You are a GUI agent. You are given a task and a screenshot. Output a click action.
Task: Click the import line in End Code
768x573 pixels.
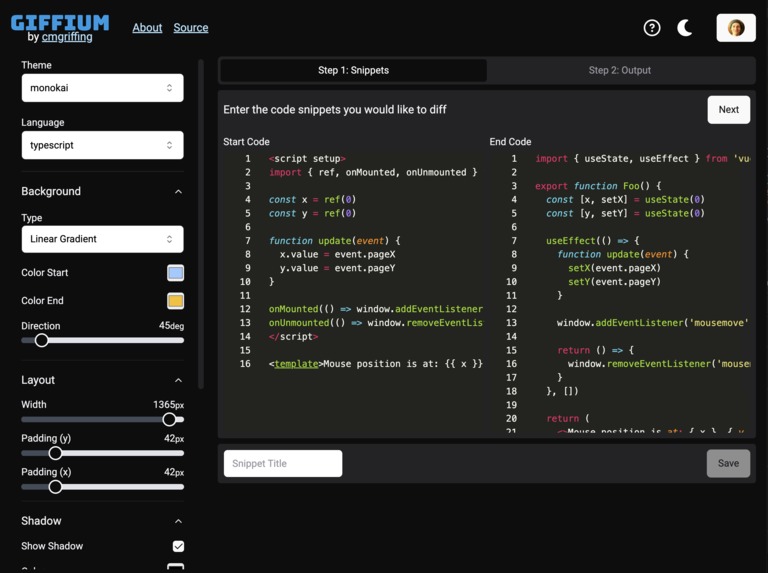pyautogui.click(x=643, y=159)
